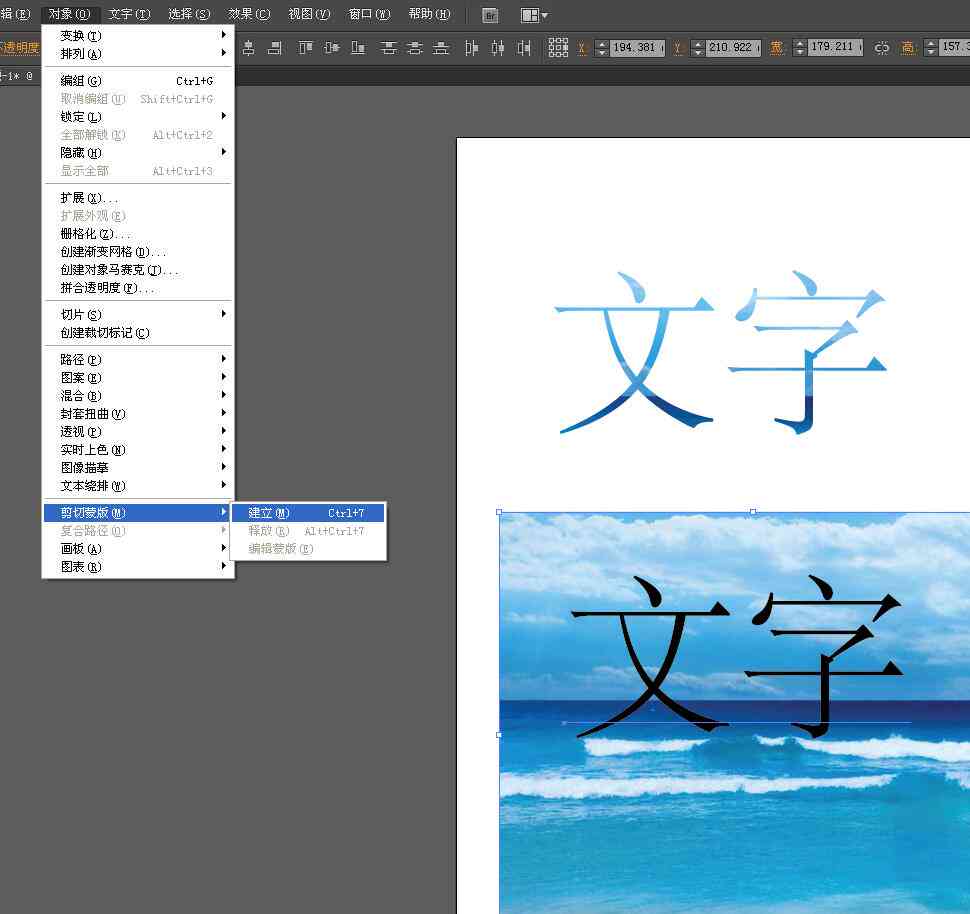Click the orange 不透明度 opacity link
The width and height of the screenshot is (970, 914).
[x=19, y=48]
